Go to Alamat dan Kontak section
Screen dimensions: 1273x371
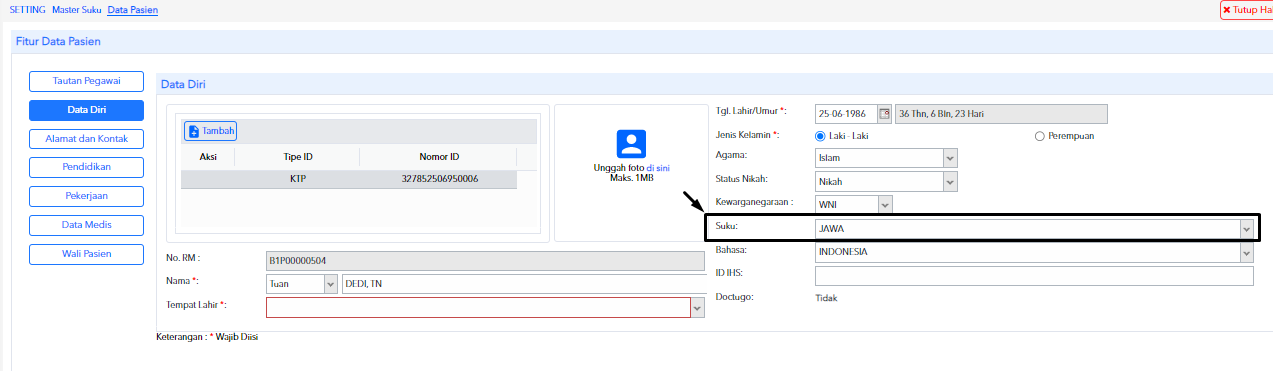(x=86, y=139)
